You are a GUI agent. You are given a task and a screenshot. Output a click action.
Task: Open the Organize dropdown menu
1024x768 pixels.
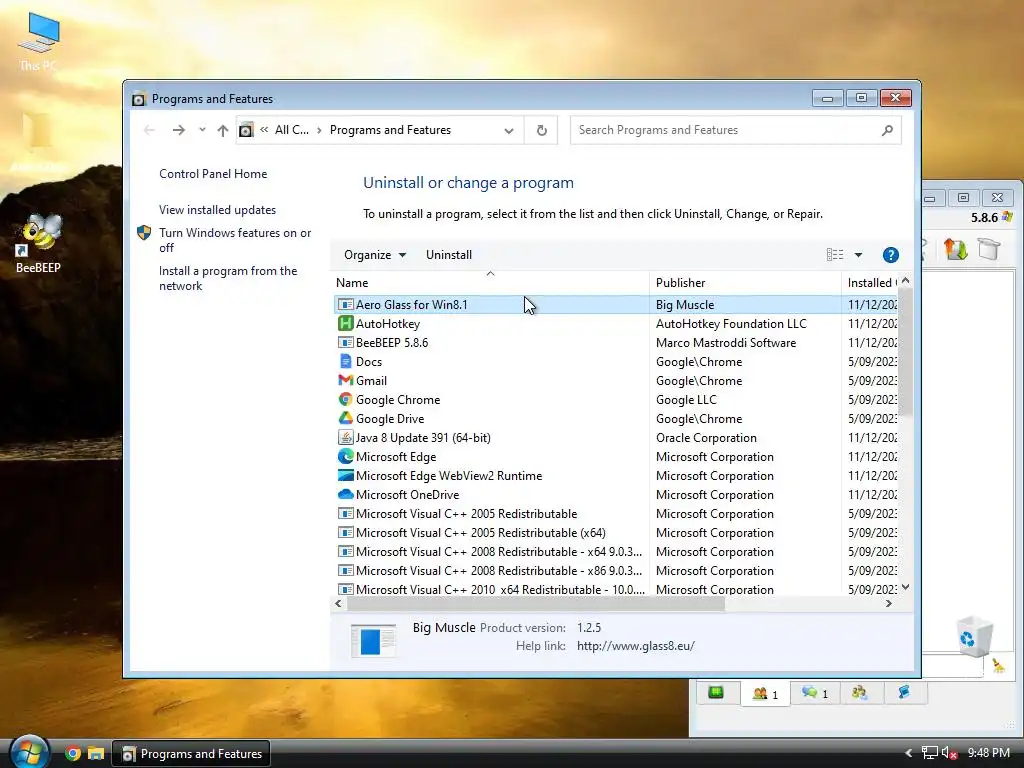point(375,255)
